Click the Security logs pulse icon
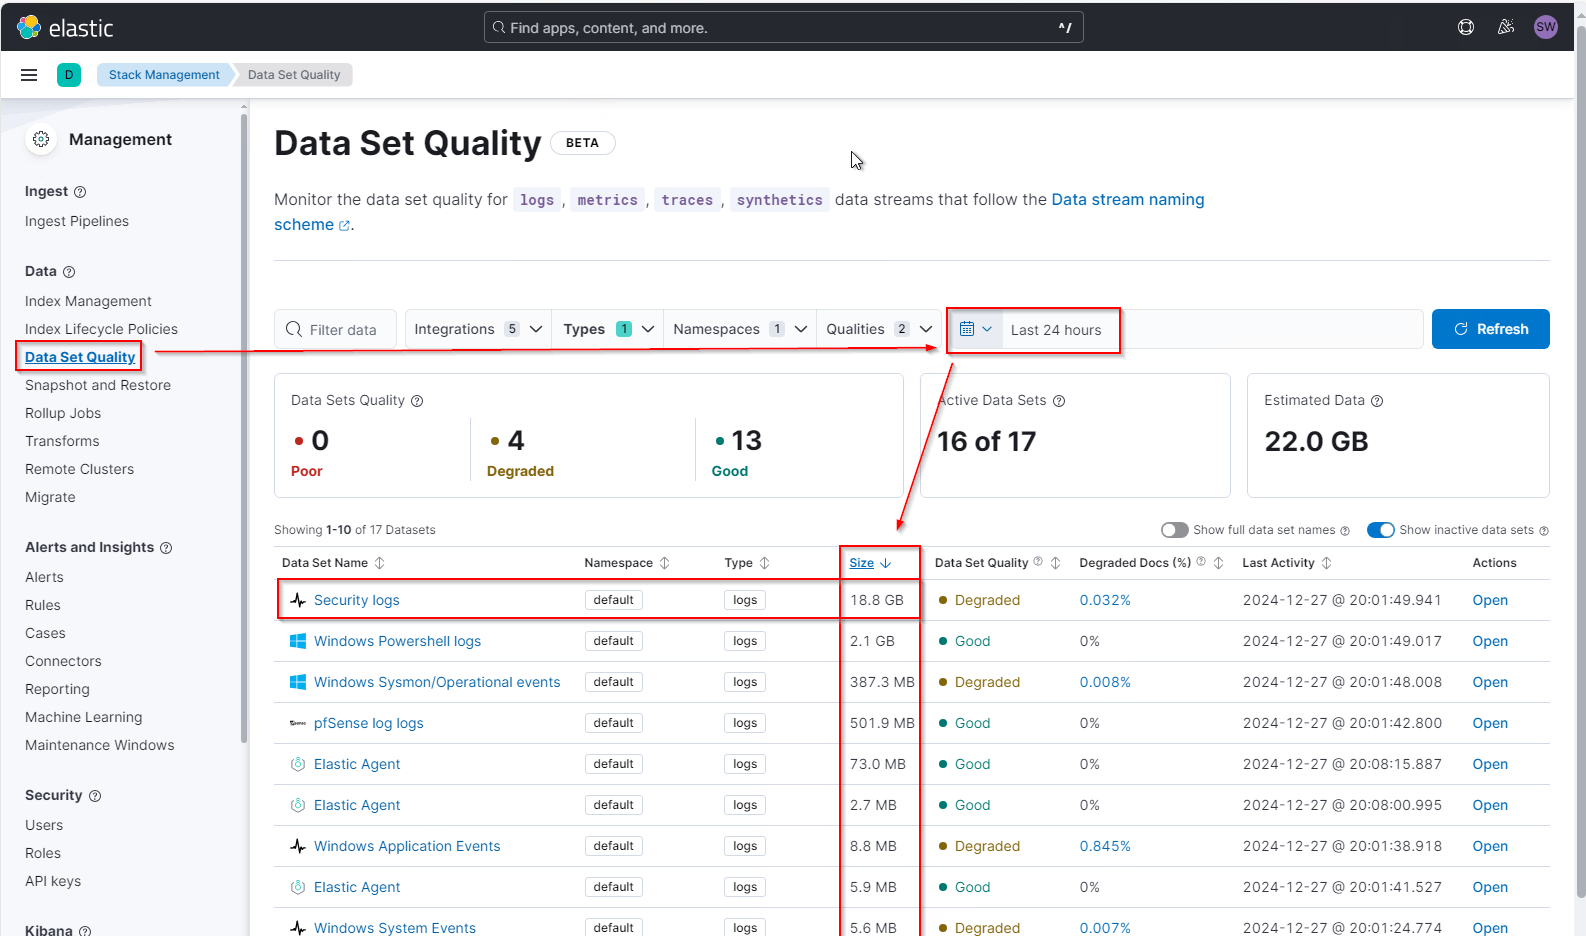 pos(298,600)
